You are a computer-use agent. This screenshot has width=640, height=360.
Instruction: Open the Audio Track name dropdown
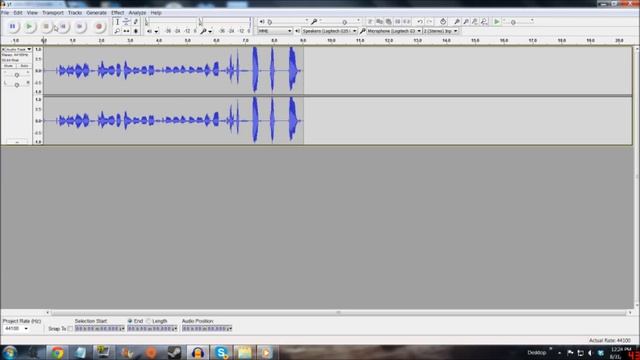point(16,49)
